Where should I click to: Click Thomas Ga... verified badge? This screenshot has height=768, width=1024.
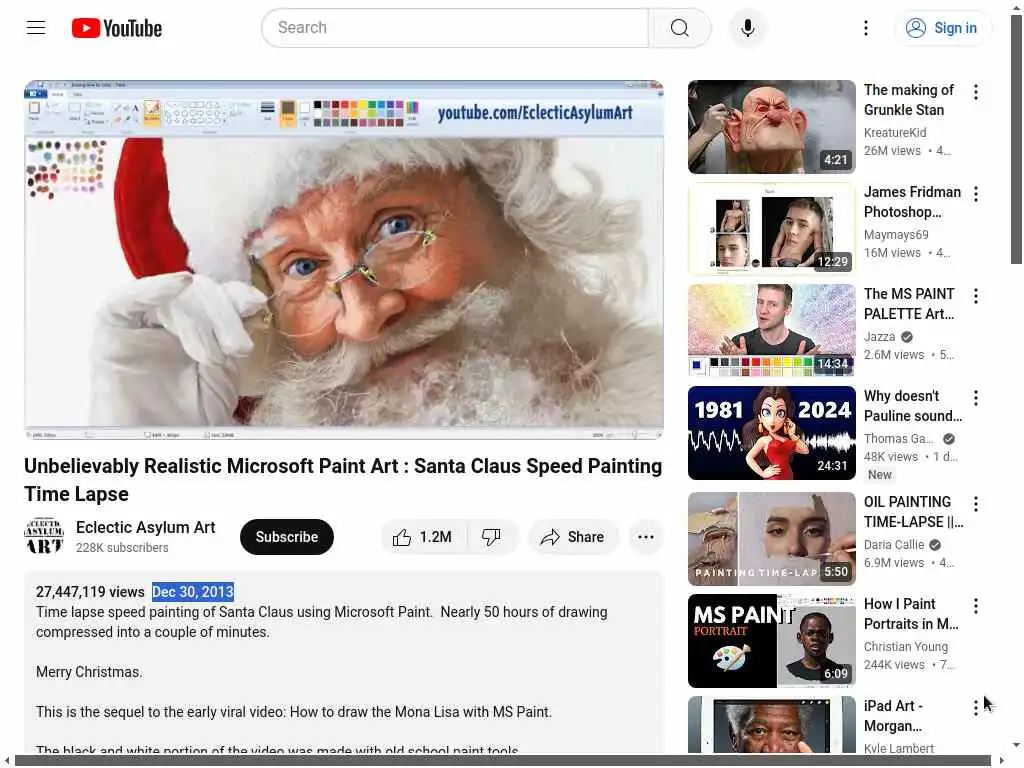[x=949, y=439]
